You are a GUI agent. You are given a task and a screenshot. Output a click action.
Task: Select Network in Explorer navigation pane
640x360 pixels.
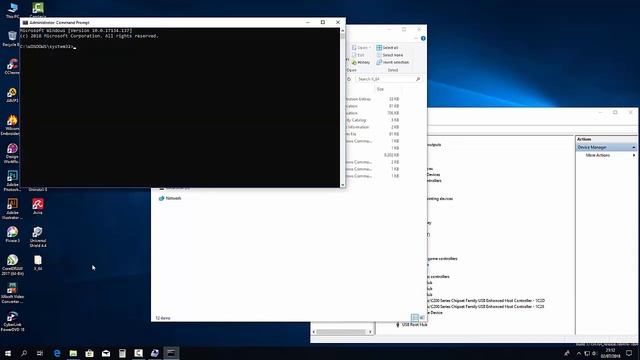coord(170,198)
